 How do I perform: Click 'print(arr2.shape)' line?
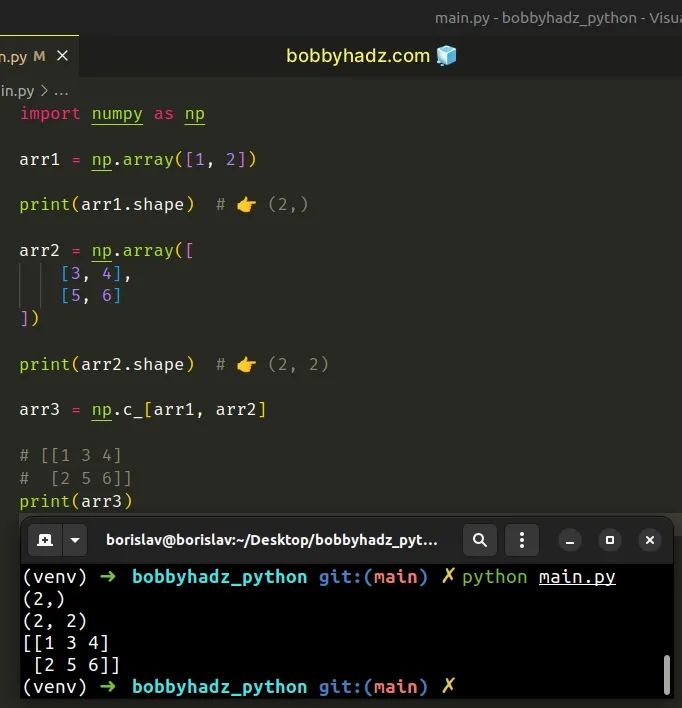(107, 364)
